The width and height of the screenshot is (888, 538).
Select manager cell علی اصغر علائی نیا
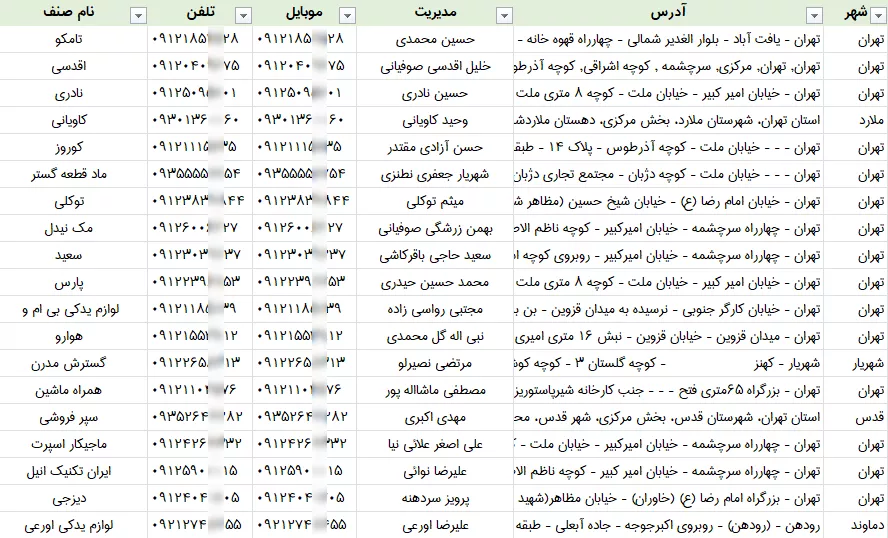tap(435, 444)
